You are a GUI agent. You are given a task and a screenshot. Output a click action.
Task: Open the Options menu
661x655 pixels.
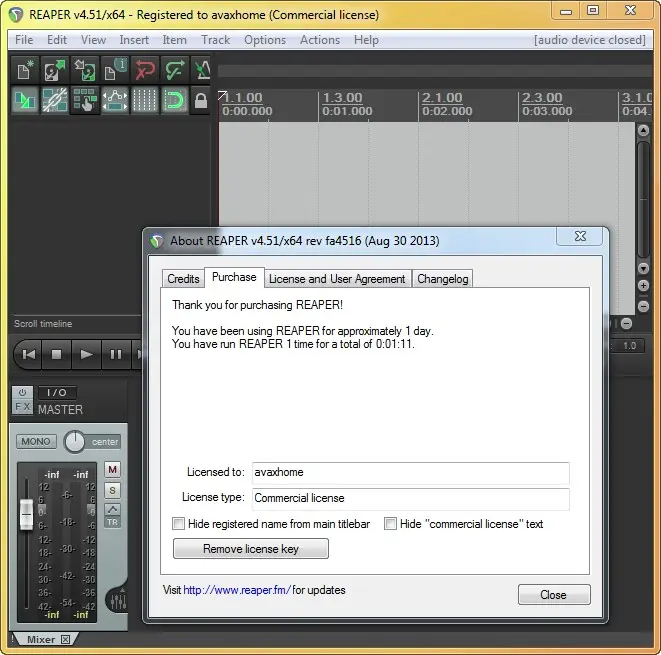(x=265, y=40)
